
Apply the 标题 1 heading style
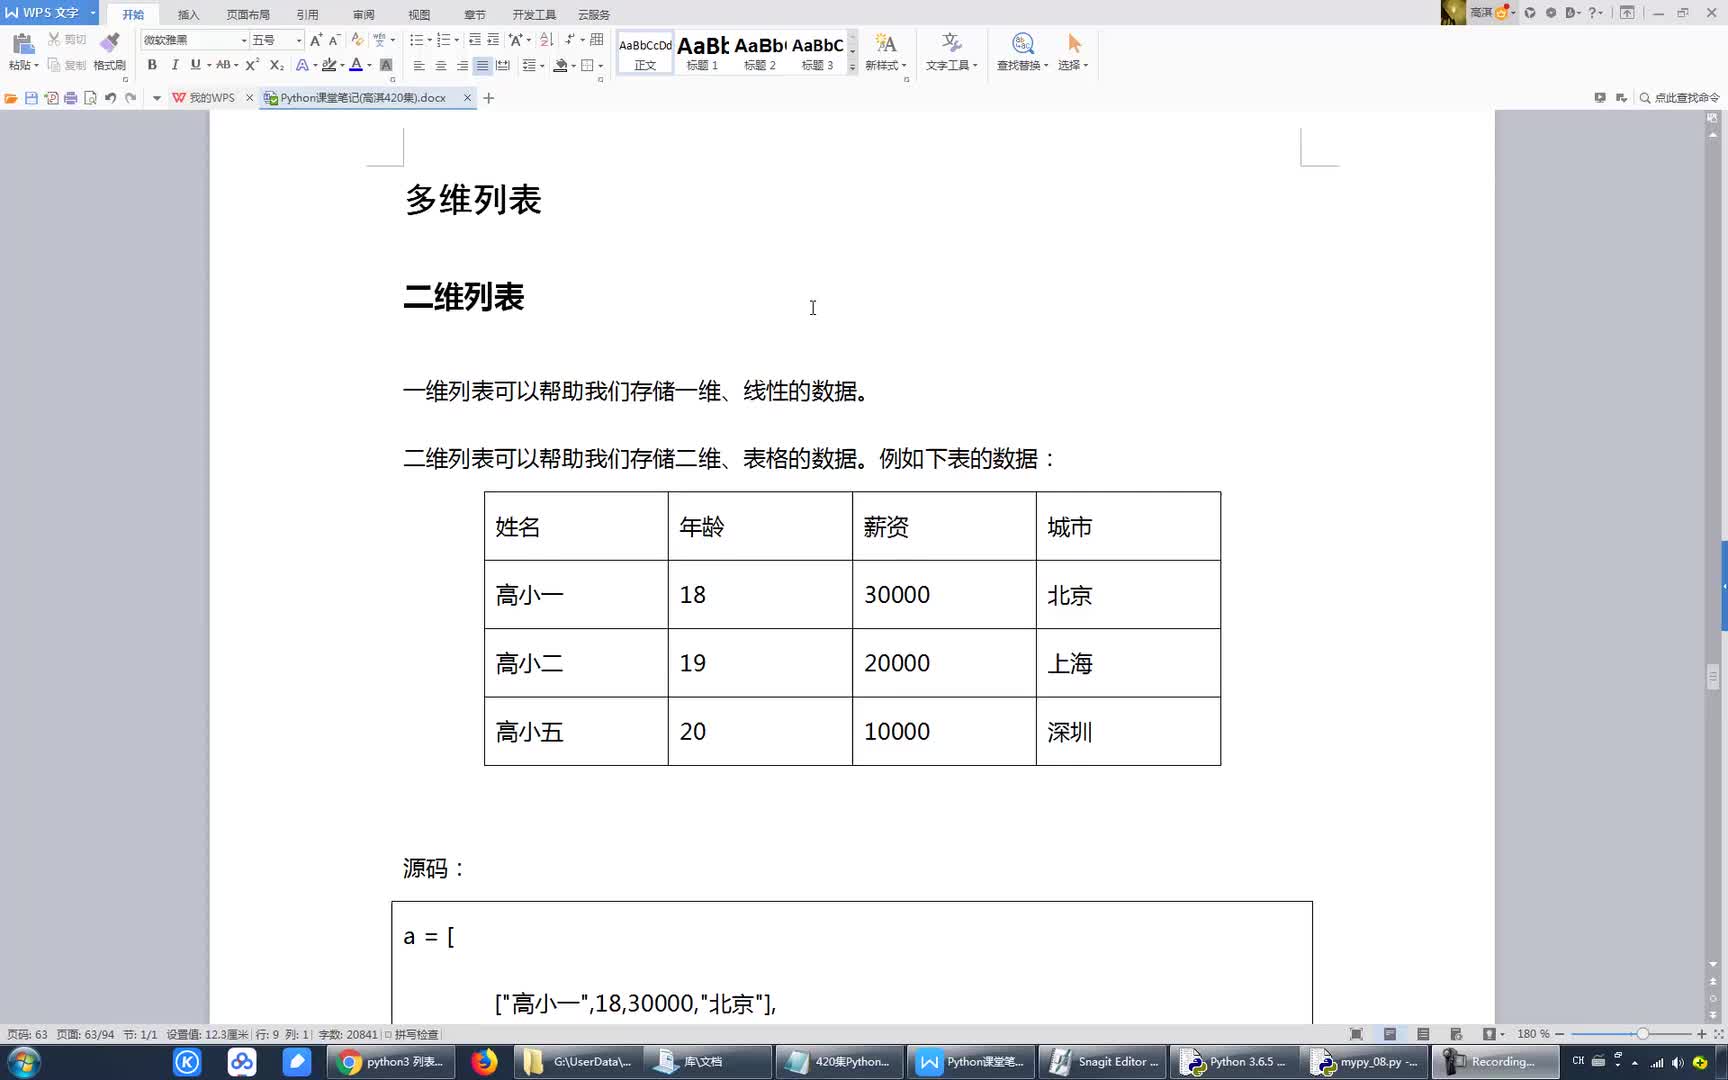(x=702, y=53)
